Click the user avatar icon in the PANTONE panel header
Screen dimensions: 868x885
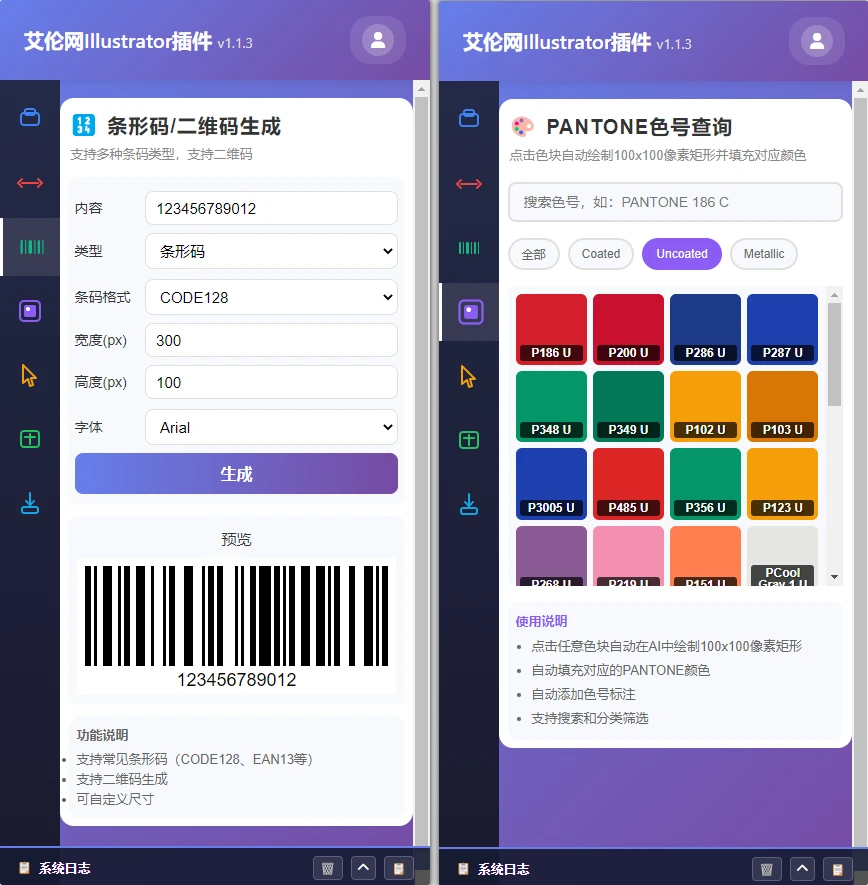[x=817, y=41]
